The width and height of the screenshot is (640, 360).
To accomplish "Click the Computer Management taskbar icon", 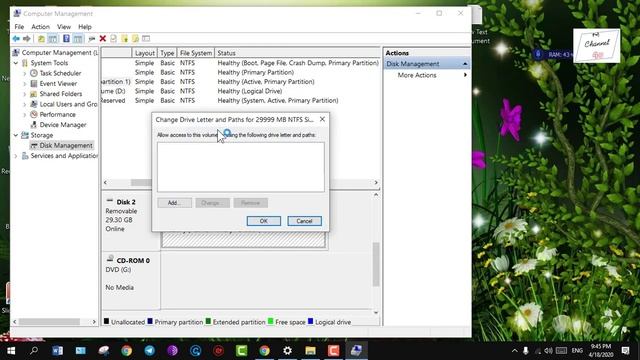I will [x=356, y=350].
